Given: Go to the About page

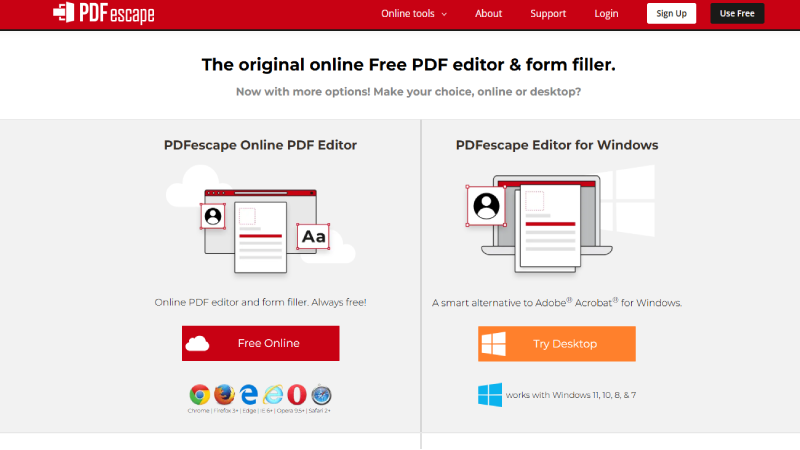Looking at the screenshot, I should [488, 14].
